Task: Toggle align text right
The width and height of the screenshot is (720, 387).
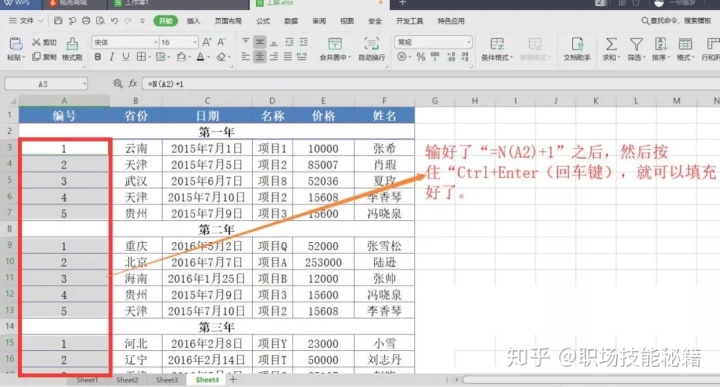Action: coord(274,57)
